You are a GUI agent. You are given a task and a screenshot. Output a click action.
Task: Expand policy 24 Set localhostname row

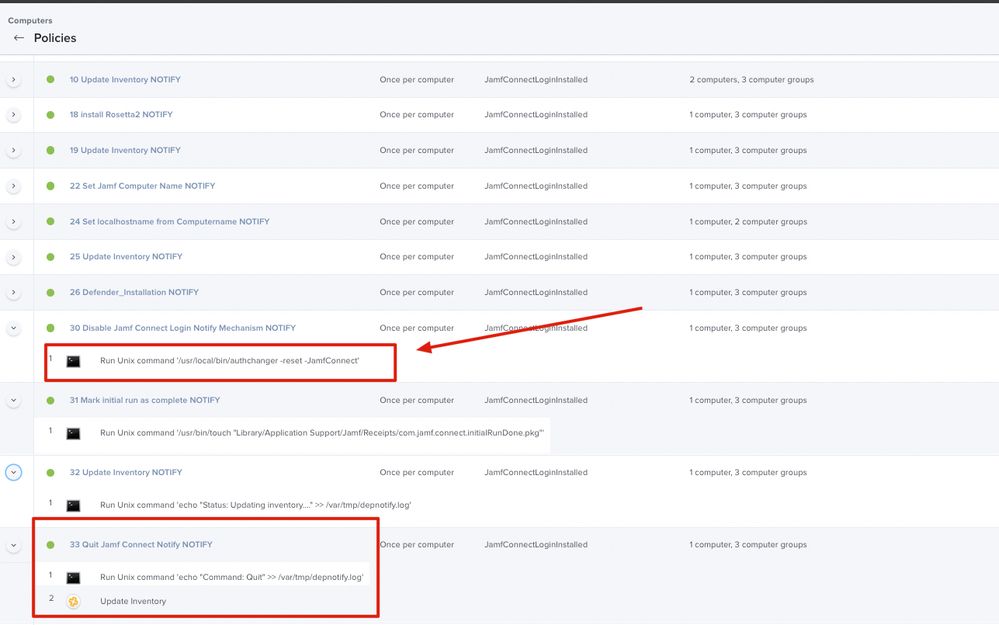pyautogui.click(x=13, y=222)
